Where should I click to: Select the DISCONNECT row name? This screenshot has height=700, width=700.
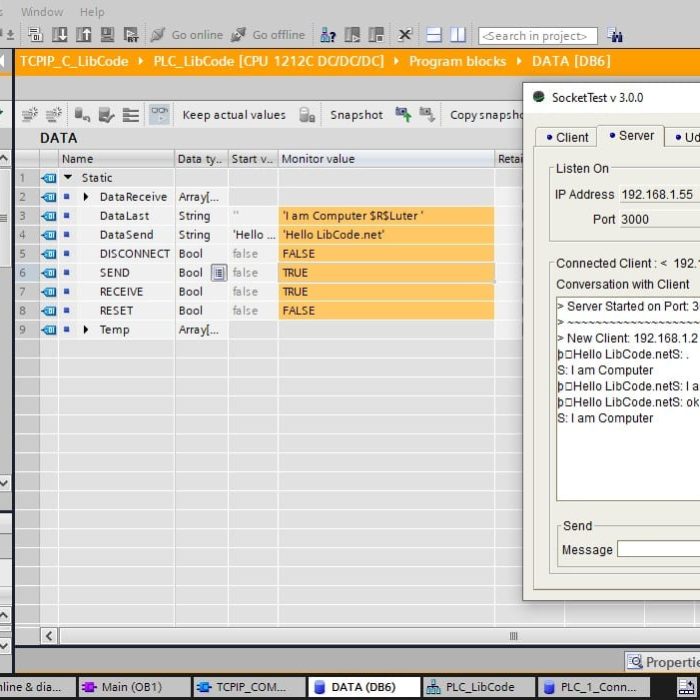134,254
